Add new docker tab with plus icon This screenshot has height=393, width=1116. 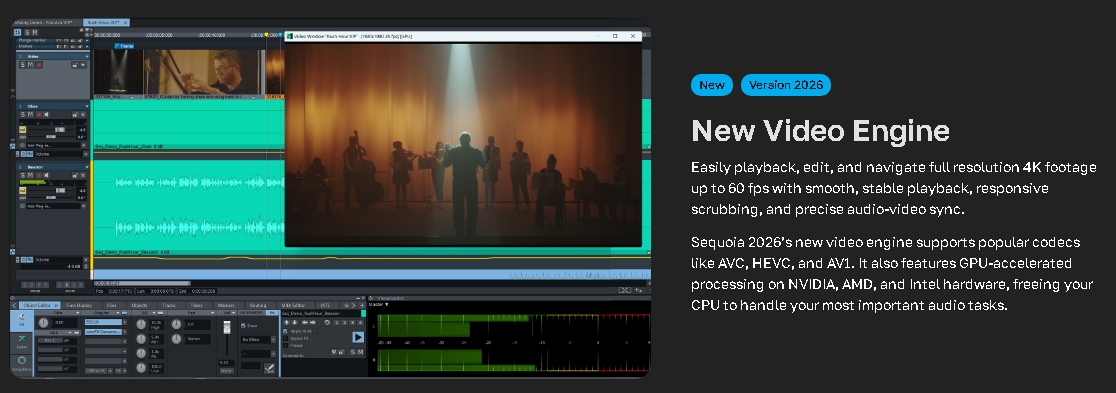click(362, 305)
